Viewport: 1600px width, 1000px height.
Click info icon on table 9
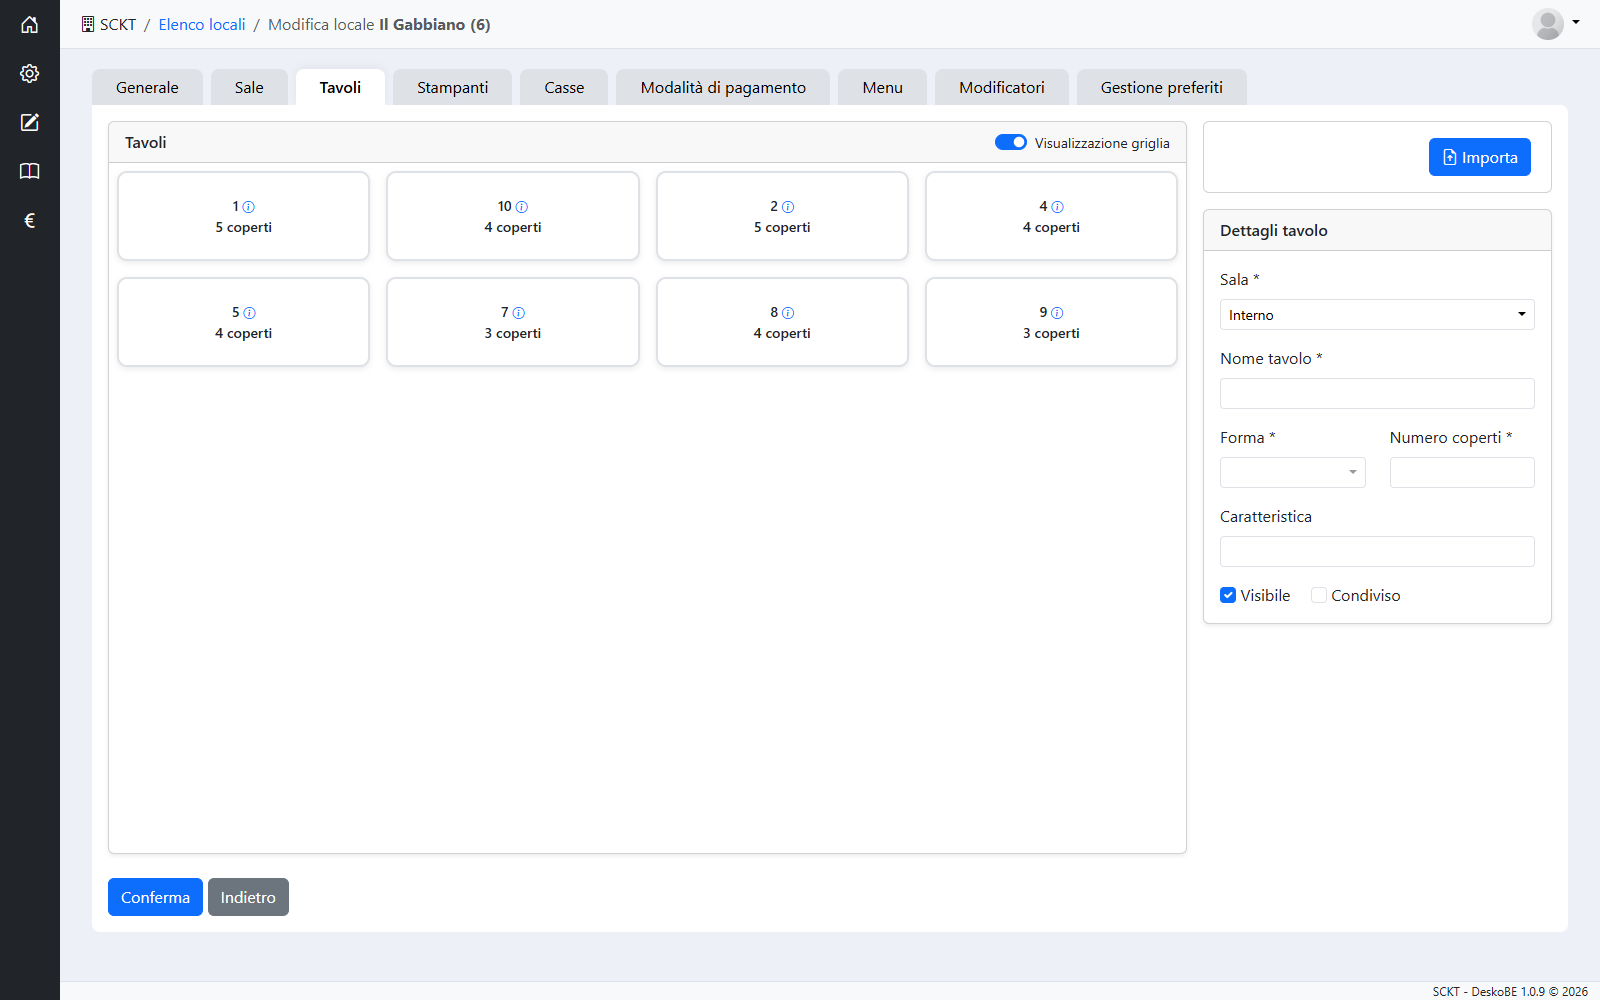[1057, 313]
